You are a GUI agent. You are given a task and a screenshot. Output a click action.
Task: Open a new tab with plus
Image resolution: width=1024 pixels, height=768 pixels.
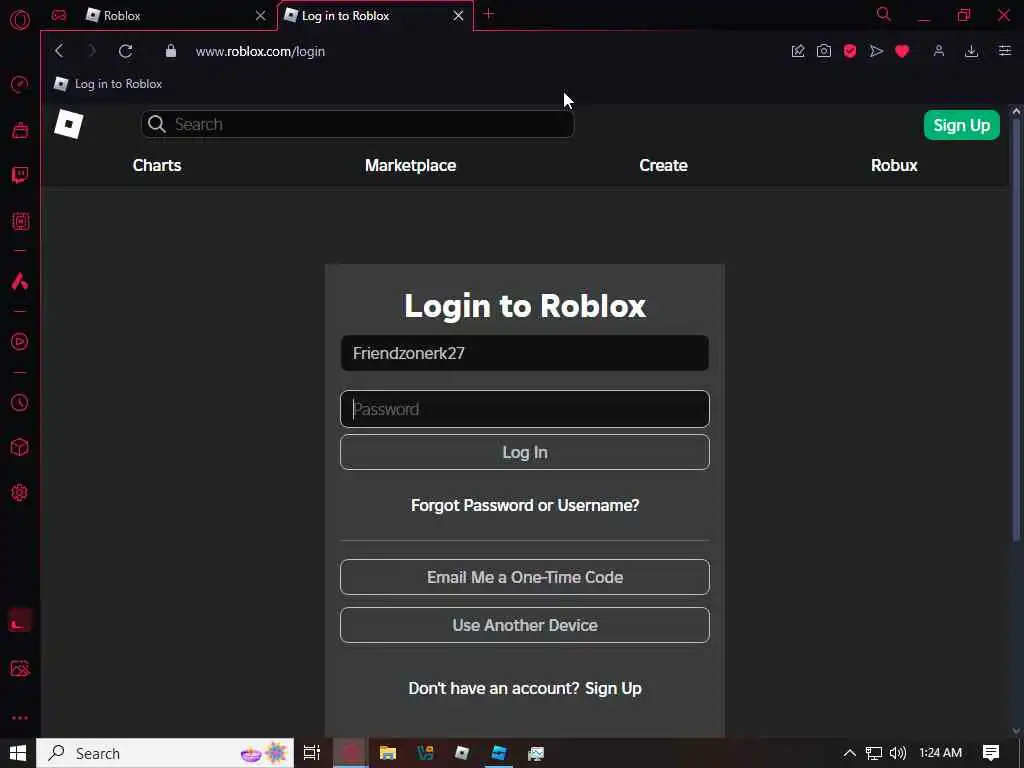pos(488,14)
